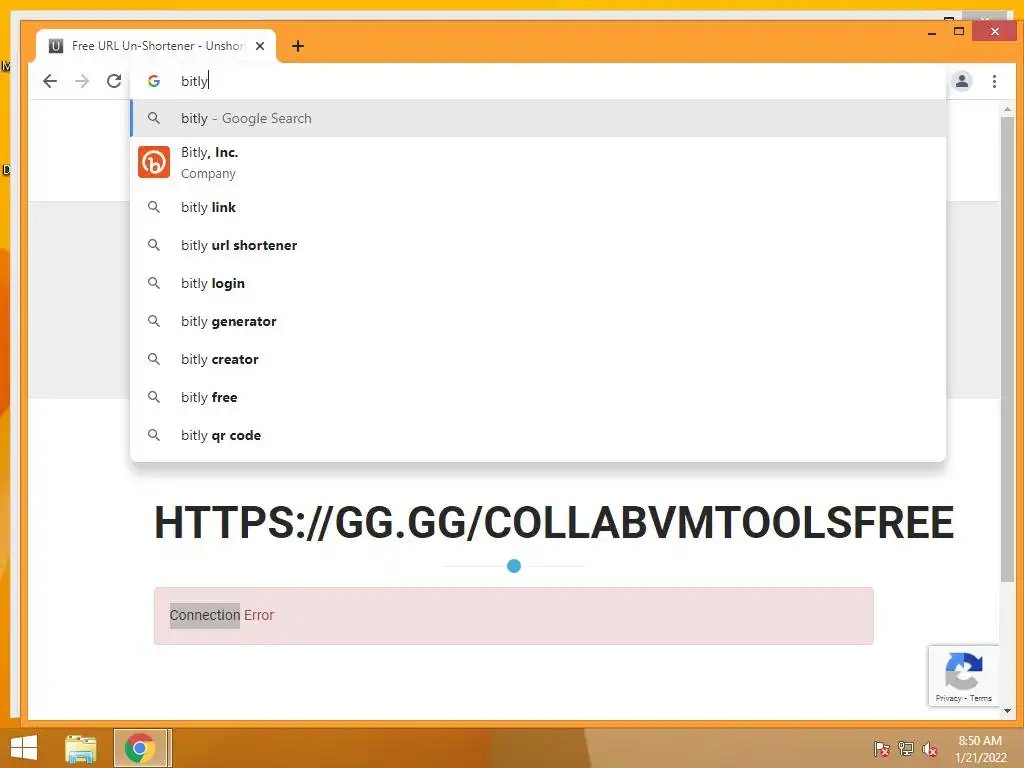
Task: Reload the page with the refresh icon
Action: pos(114,81)
